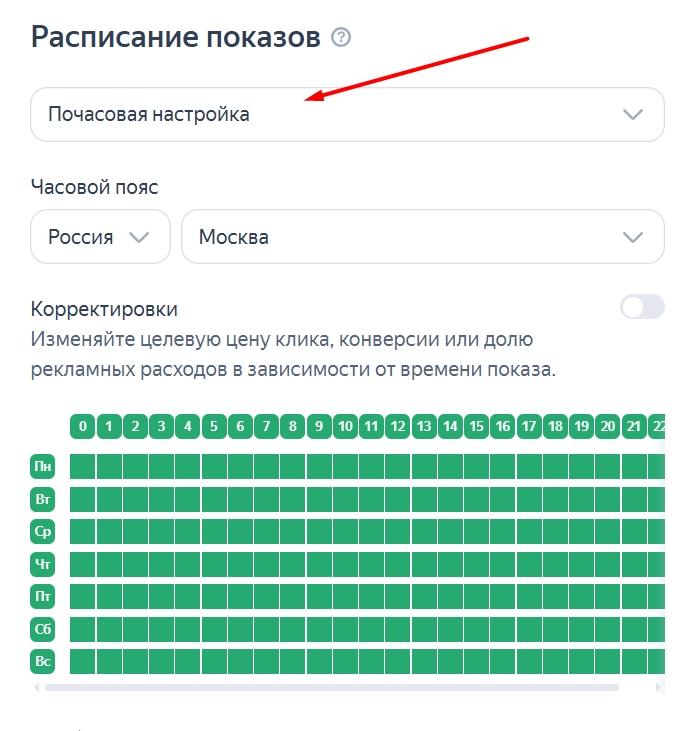The width and height of the screenshot is (696, 731).
Task: Click the left scroll arrow of the schedule
Action: [x=37, y=688]
